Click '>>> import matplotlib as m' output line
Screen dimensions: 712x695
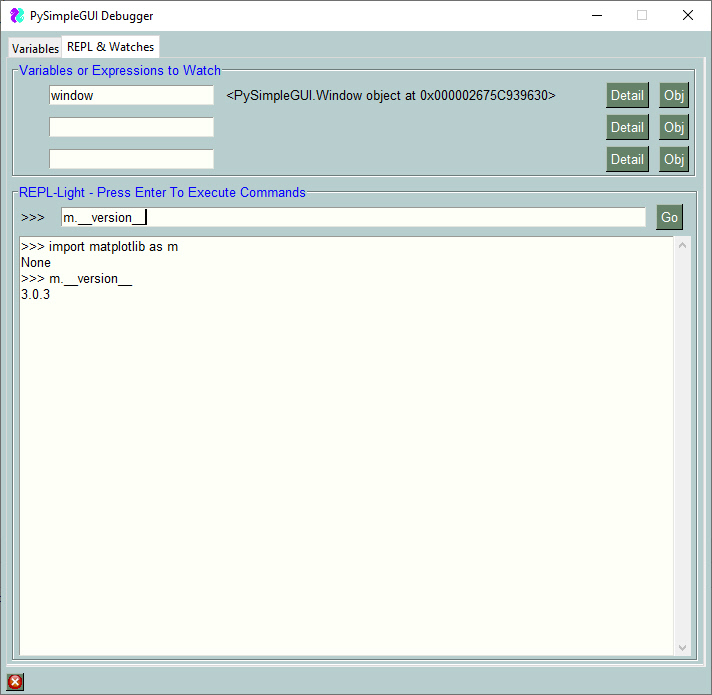click(x=99, y=246)
